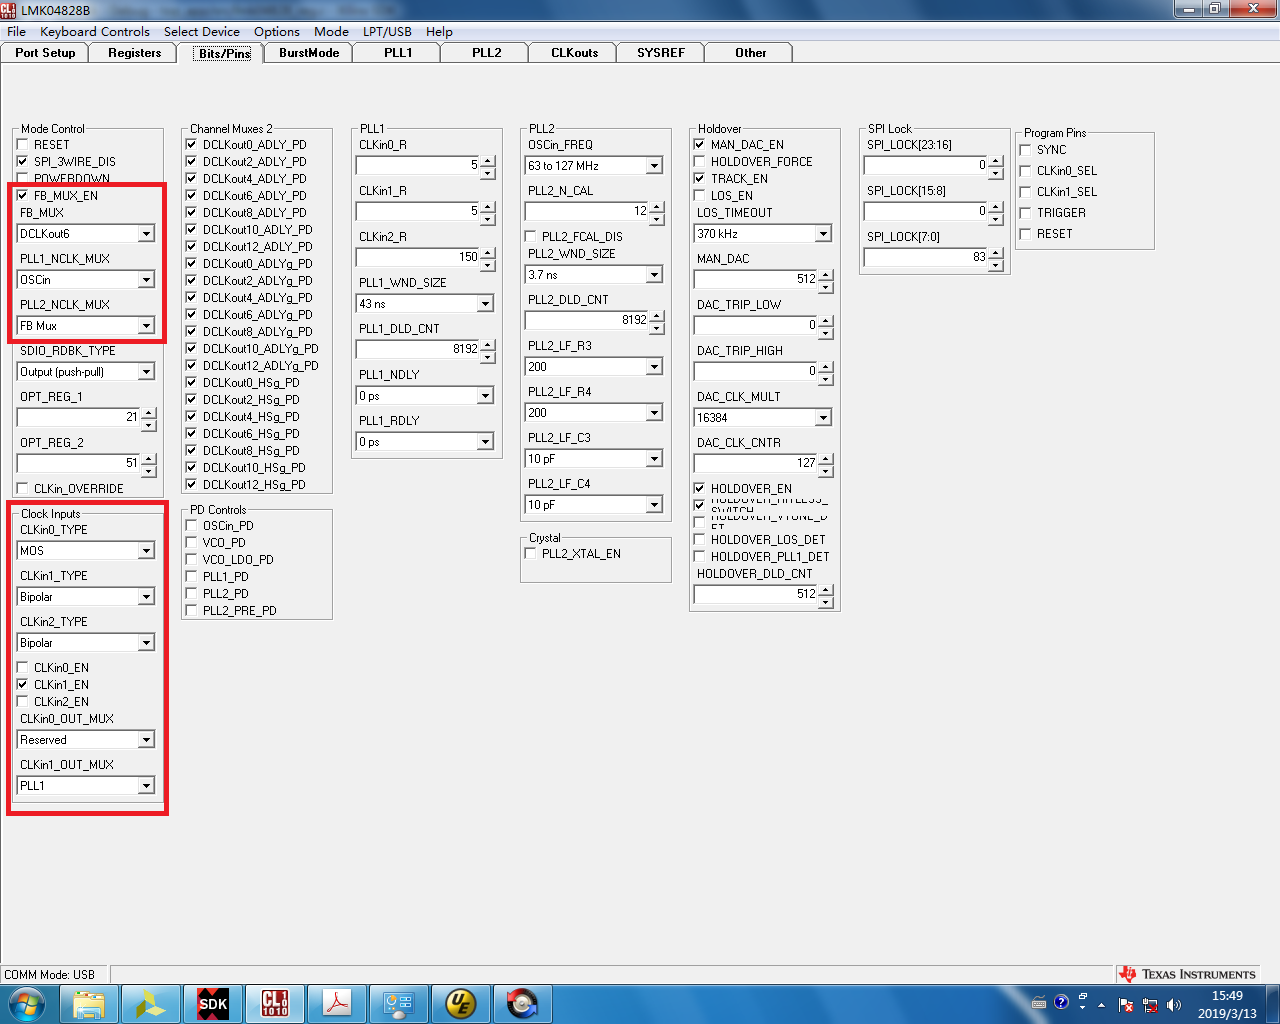Open the UltraEdit UE taskbar icon
Image resolution: width=1280 pixels, height=1024 pixels.
461,1003
